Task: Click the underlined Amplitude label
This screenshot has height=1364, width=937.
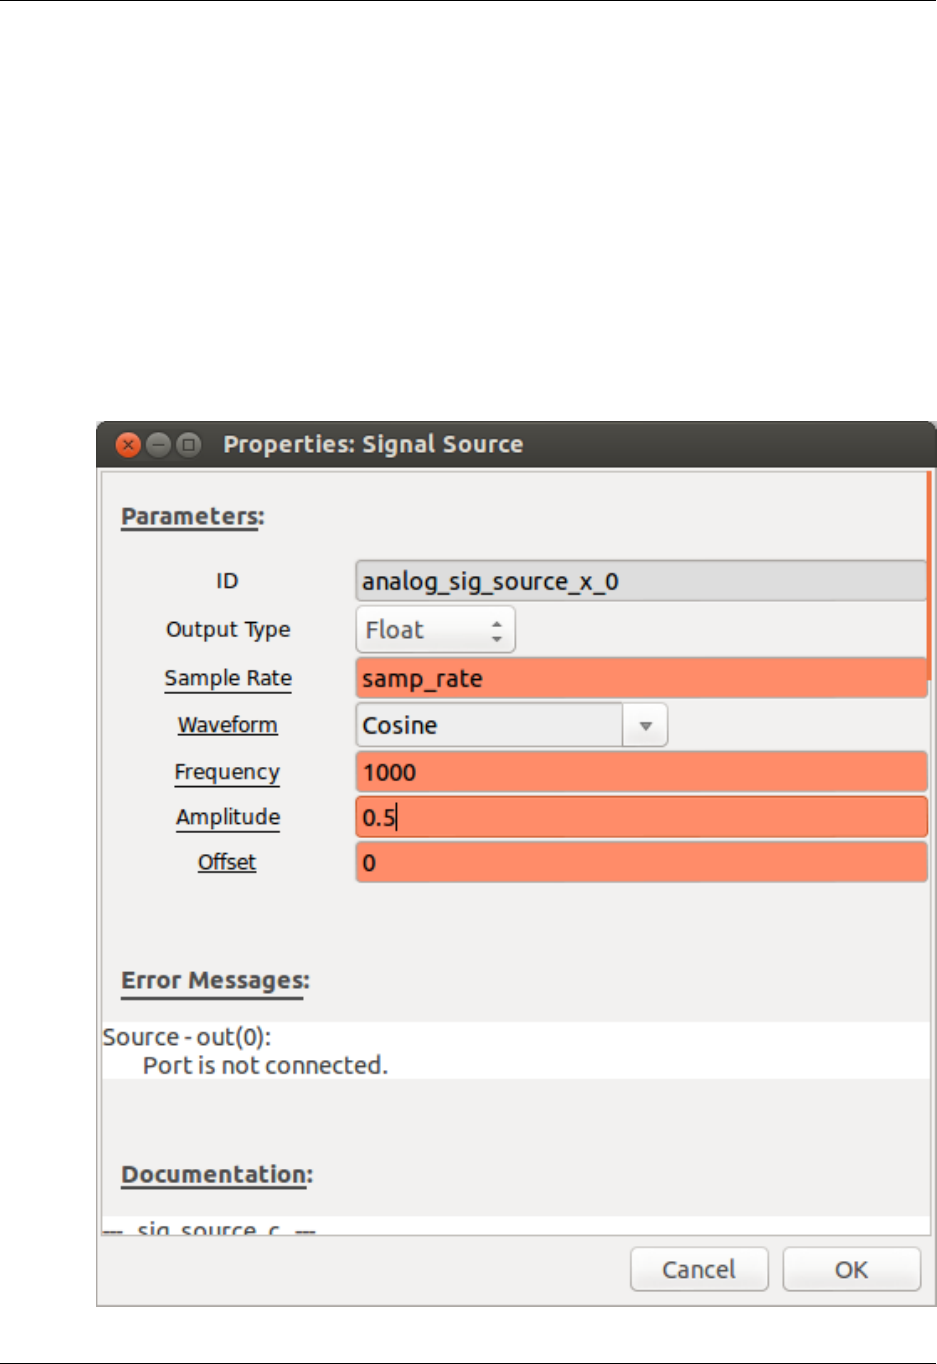Action: pos(228,817)
